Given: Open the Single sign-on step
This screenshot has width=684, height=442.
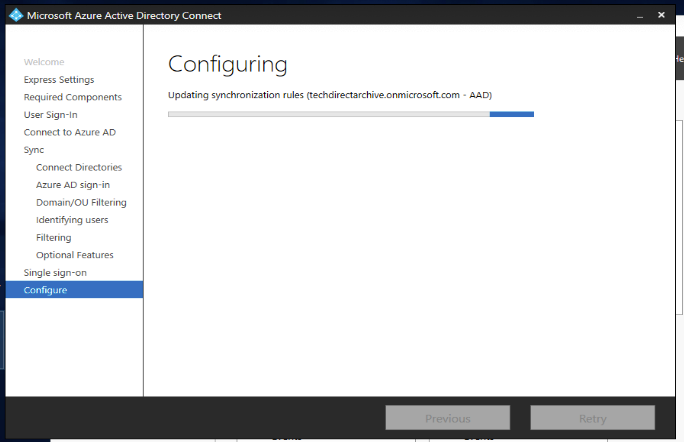Looking at the screenshot, I should pos(55,273).
